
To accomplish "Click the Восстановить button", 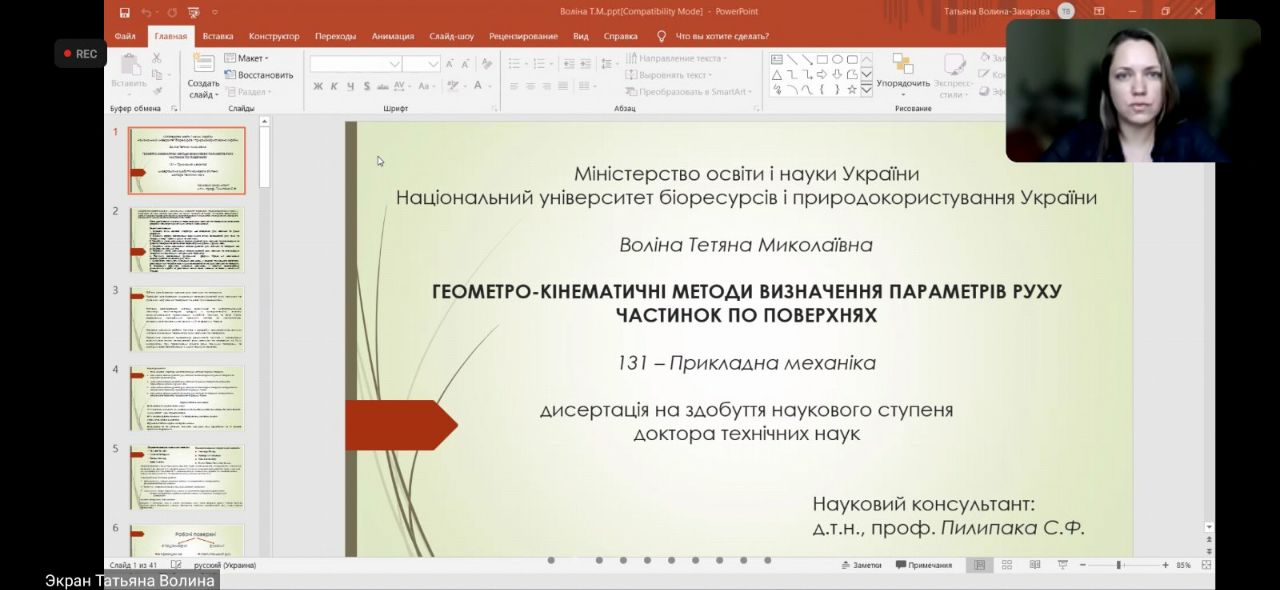I will click(x=259, y=75).
